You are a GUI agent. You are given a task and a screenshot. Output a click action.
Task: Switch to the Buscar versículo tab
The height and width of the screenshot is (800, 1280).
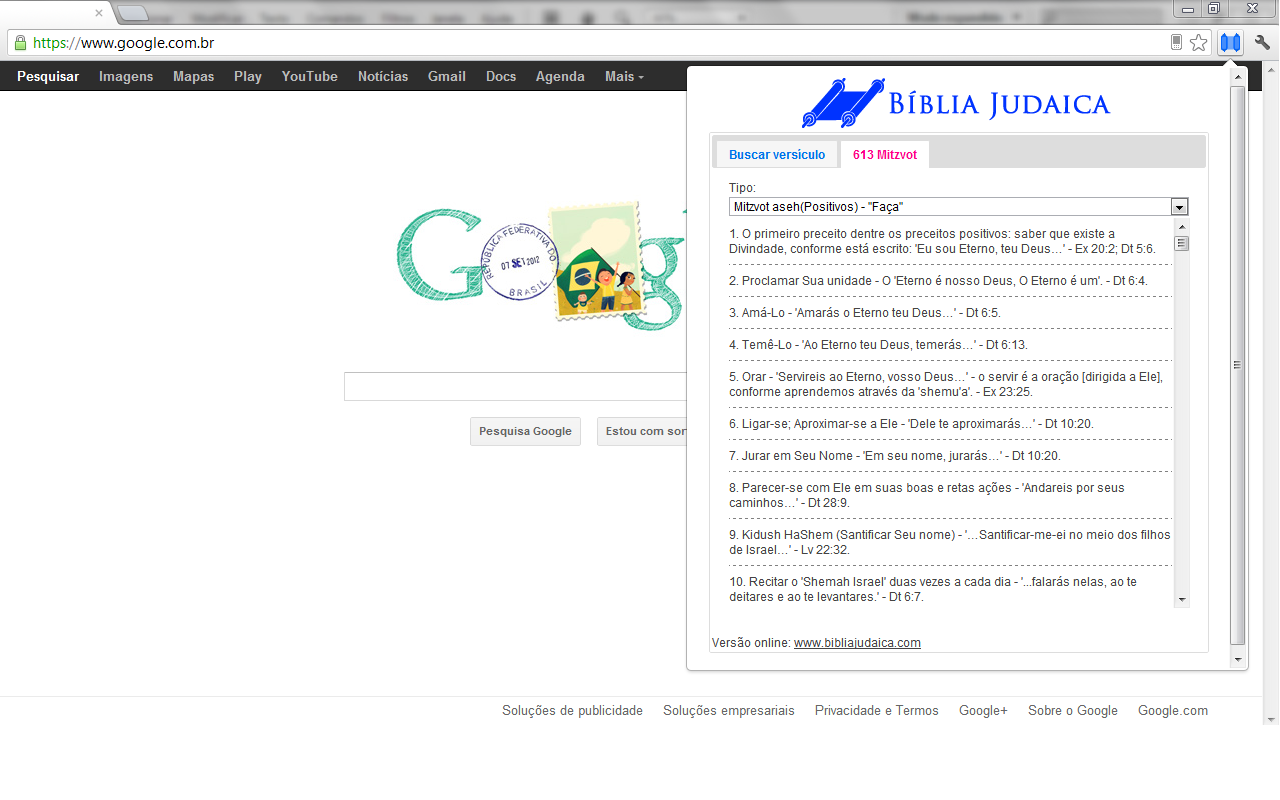coord(777,155)
